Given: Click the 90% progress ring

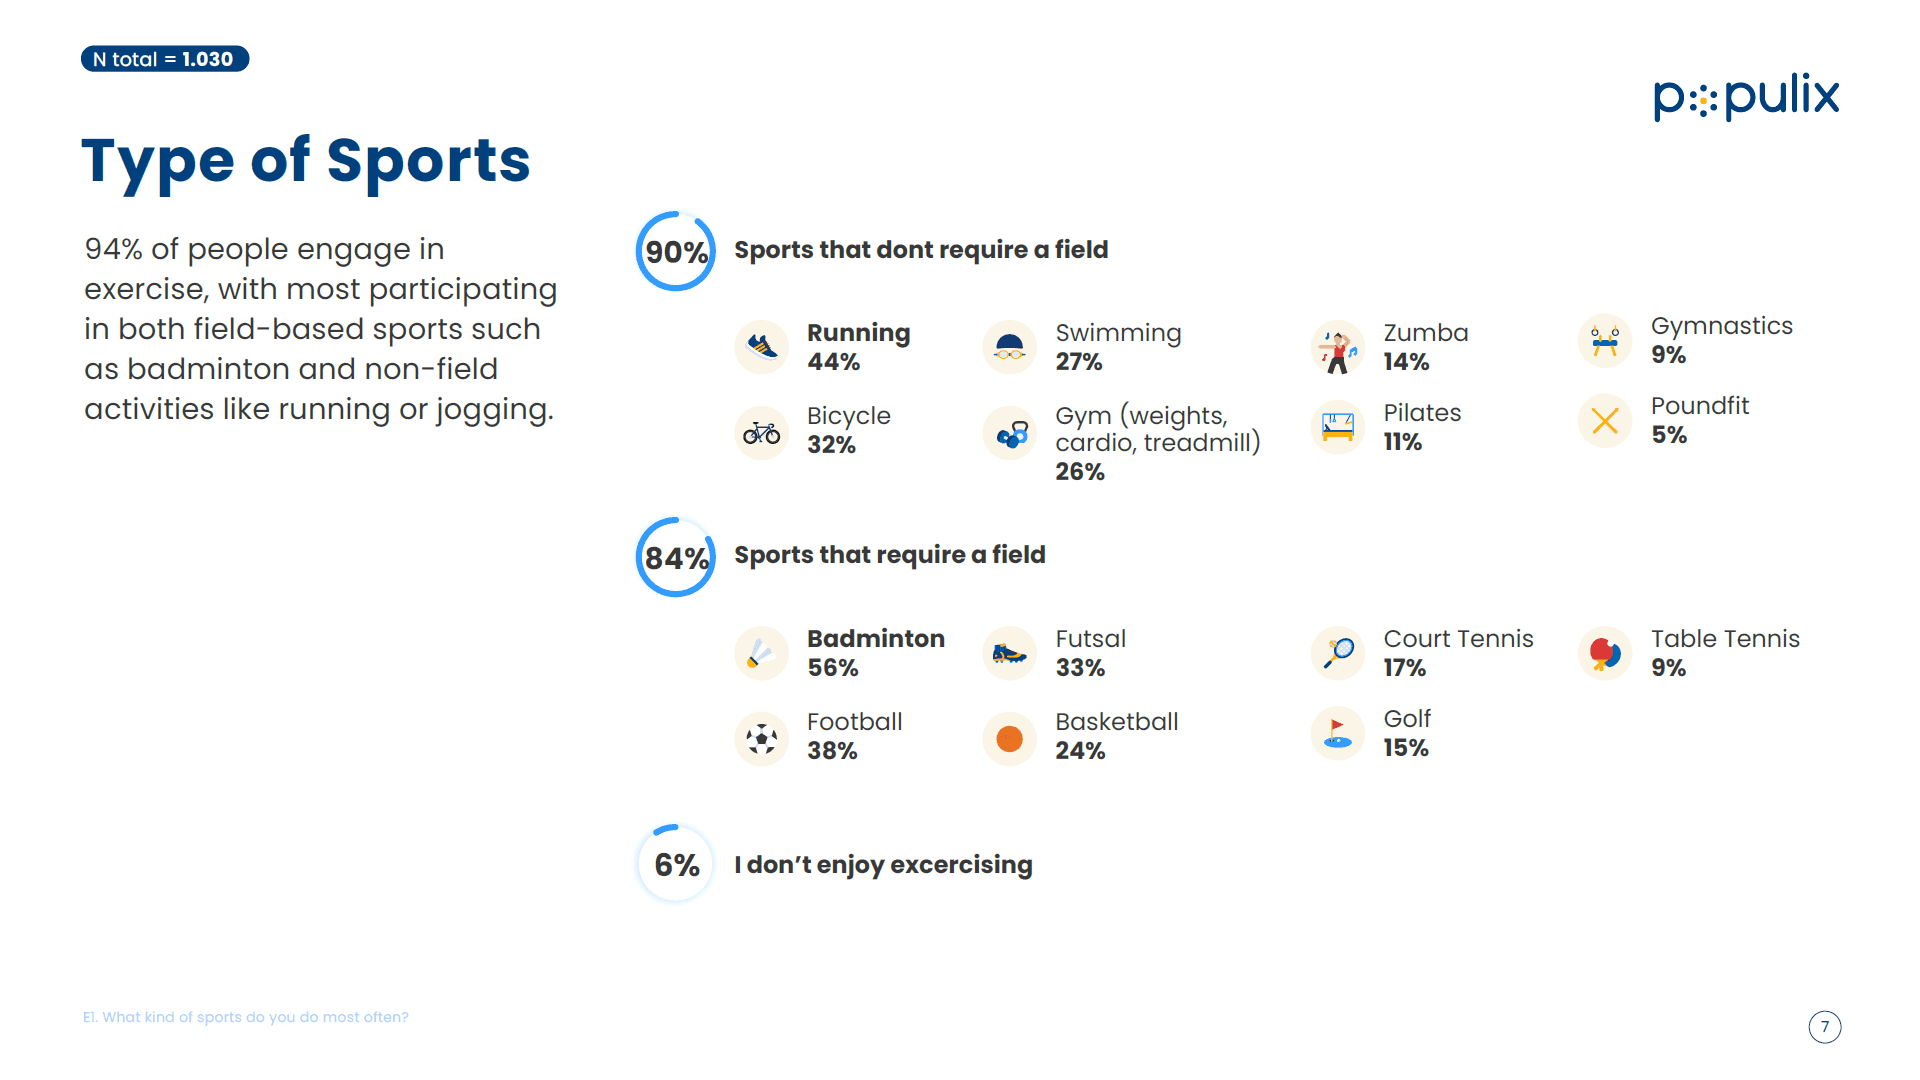Looking at the screenshot, I should (x=676, y=251).
